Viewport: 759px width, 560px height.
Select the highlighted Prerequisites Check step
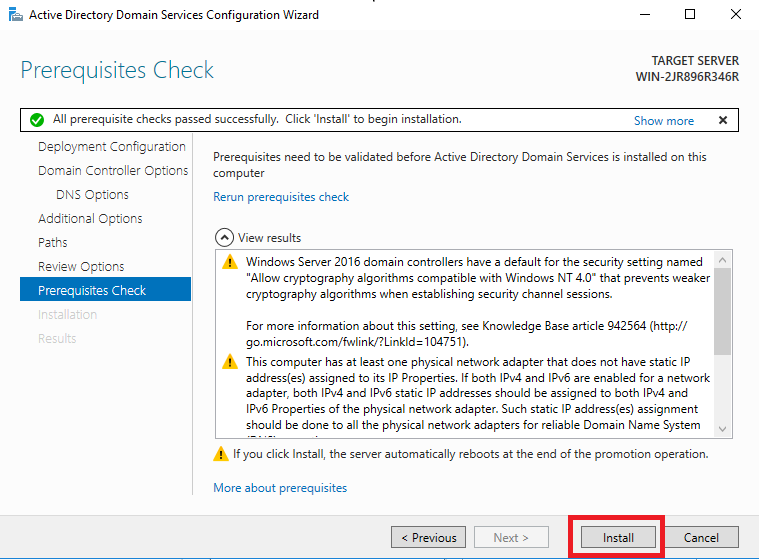click(106, 289)
